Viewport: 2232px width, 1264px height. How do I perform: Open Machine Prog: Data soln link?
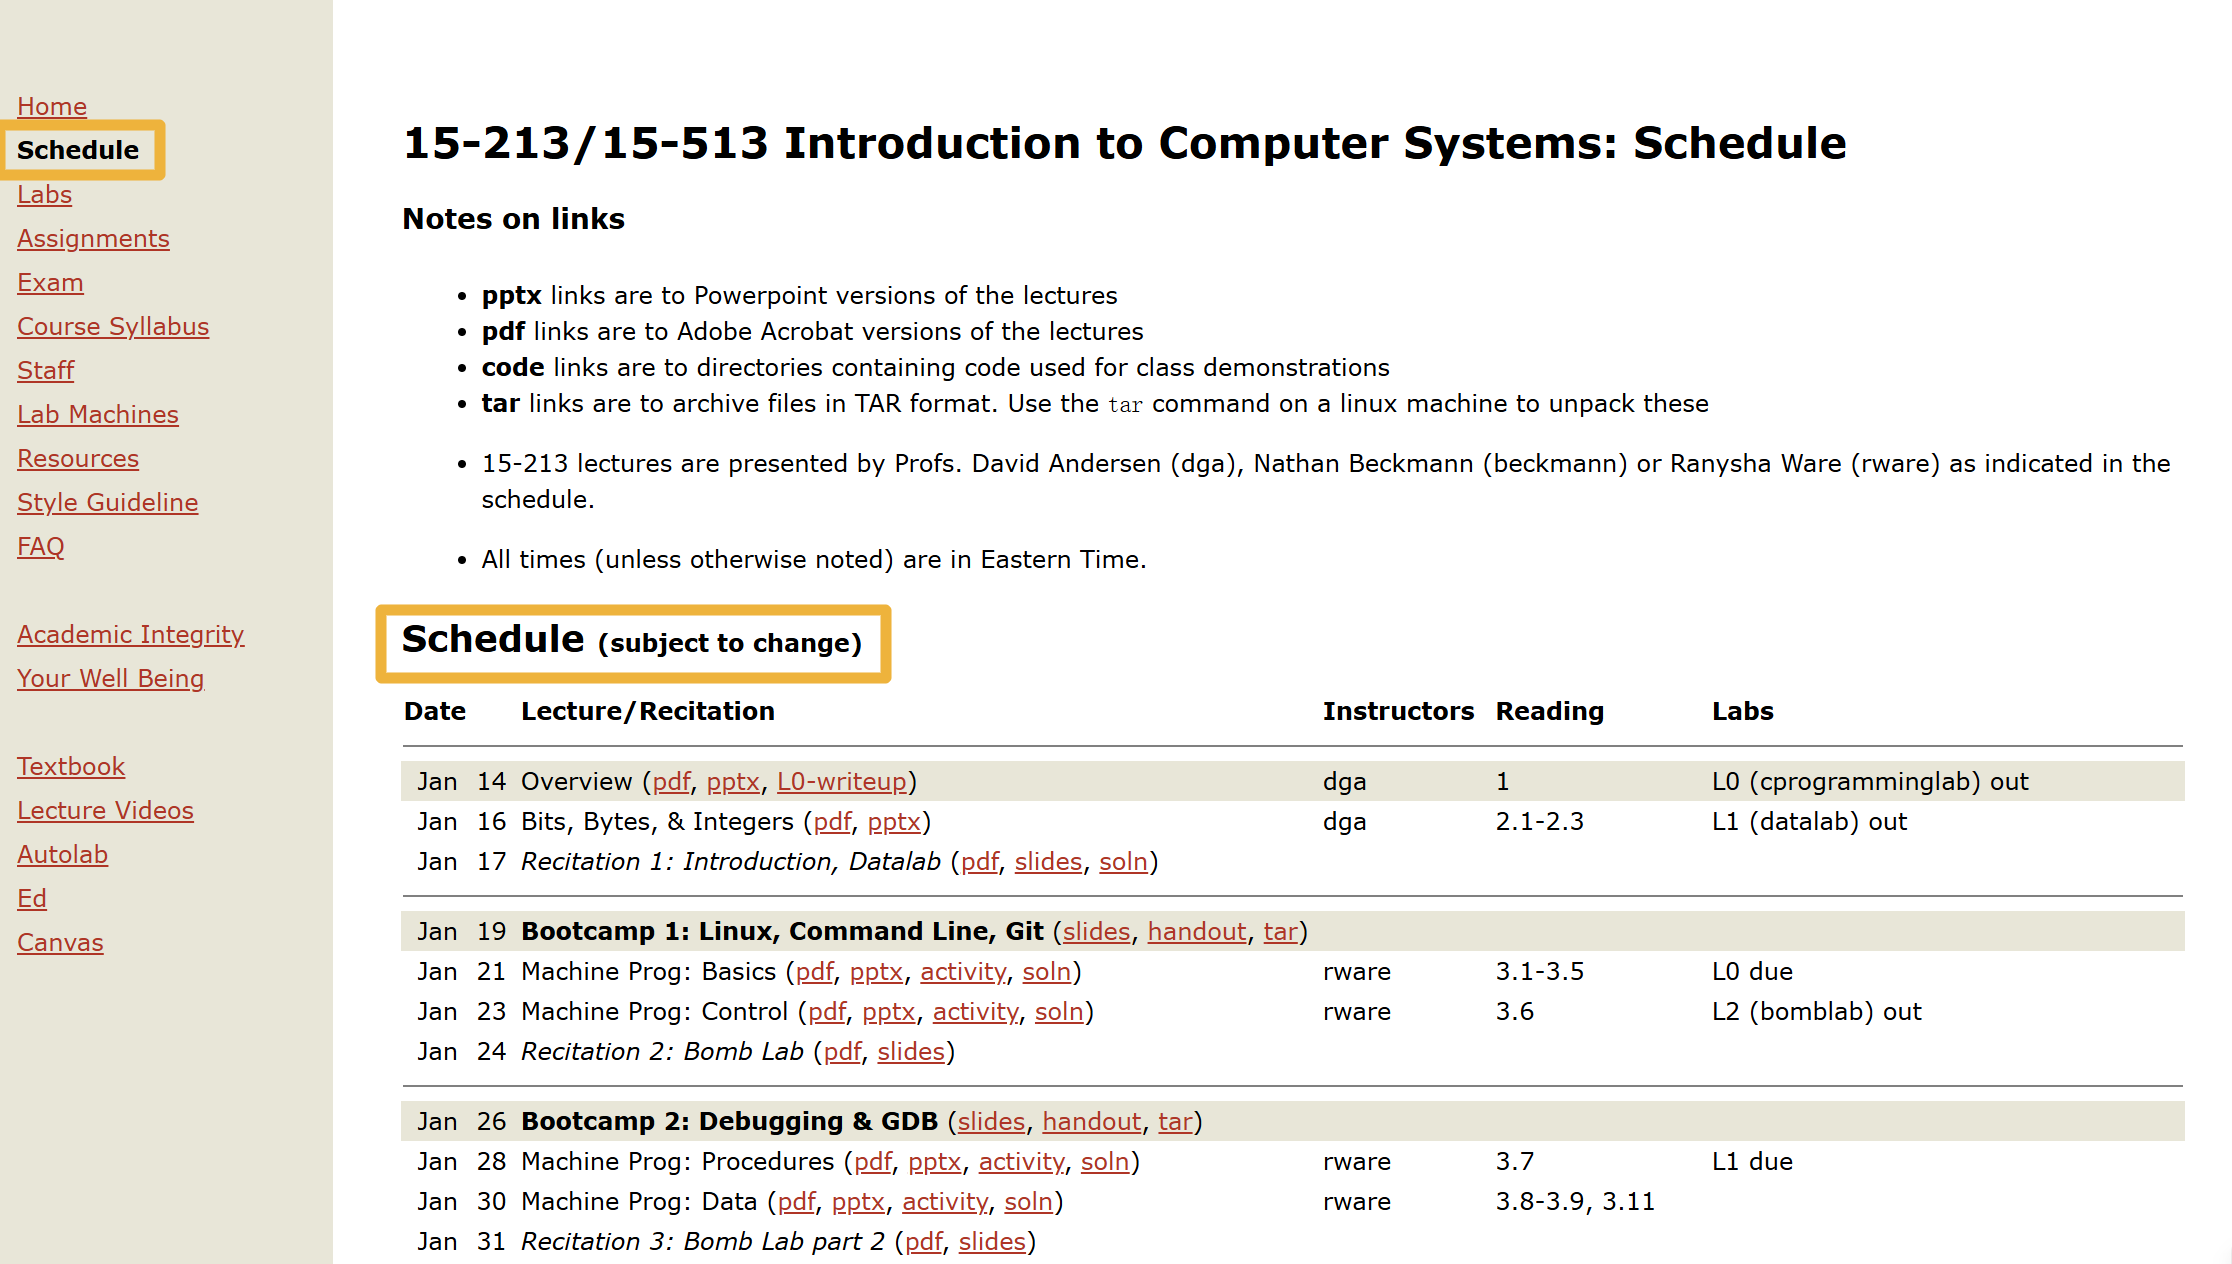(x=1028, y=1201)
